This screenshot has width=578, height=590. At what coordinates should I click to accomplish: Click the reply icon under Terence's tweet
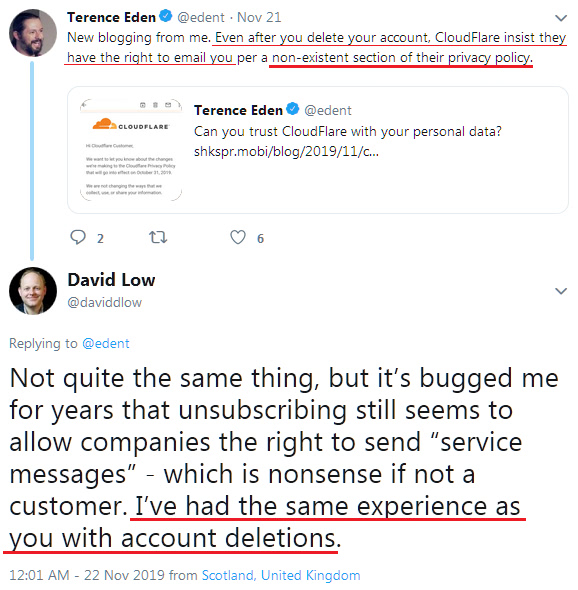[78, 237]
